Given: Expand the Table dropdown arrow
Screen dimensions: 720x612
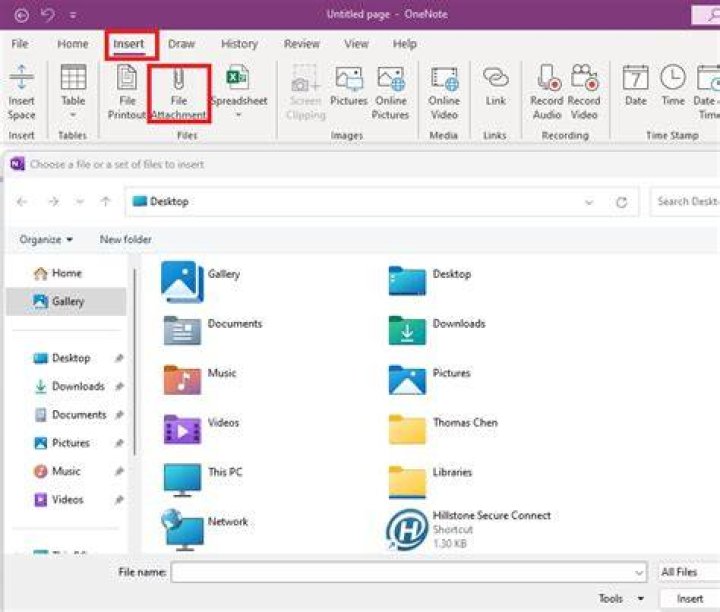Looking at the screenshot, I should (x=73, y=115).
